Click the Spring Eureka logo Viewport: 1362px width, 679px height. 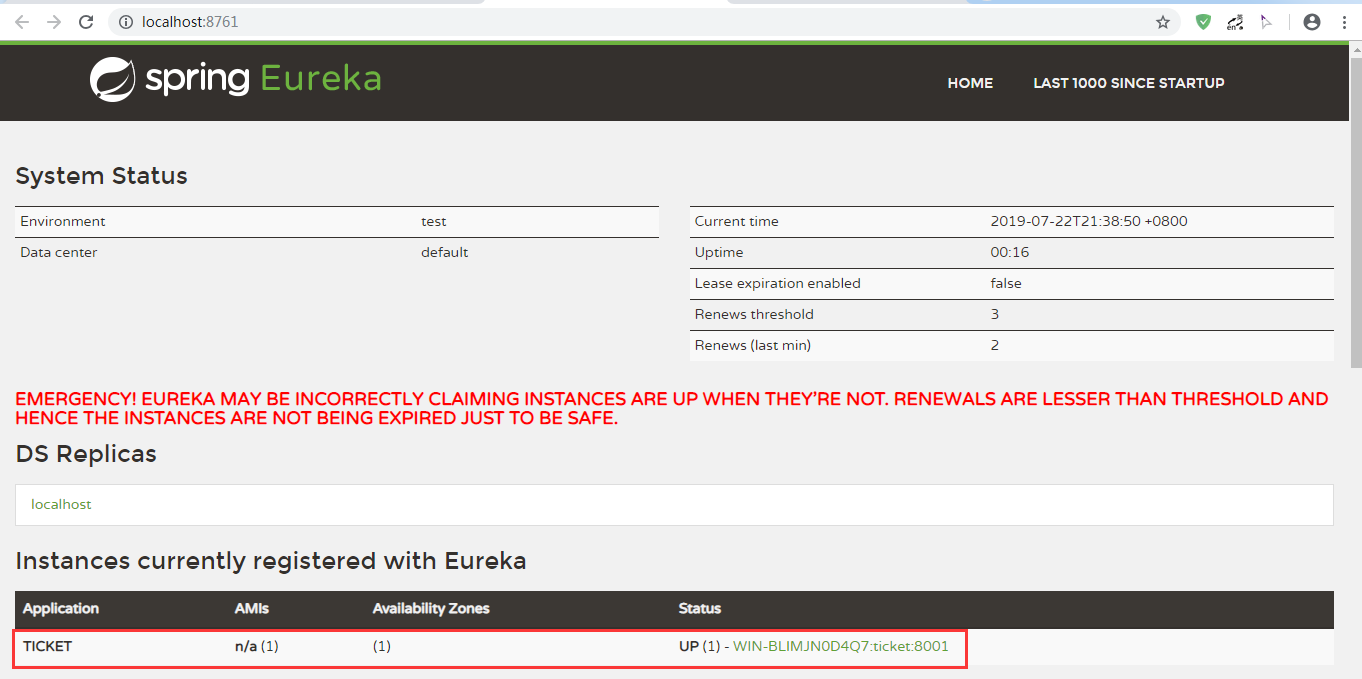235,80
